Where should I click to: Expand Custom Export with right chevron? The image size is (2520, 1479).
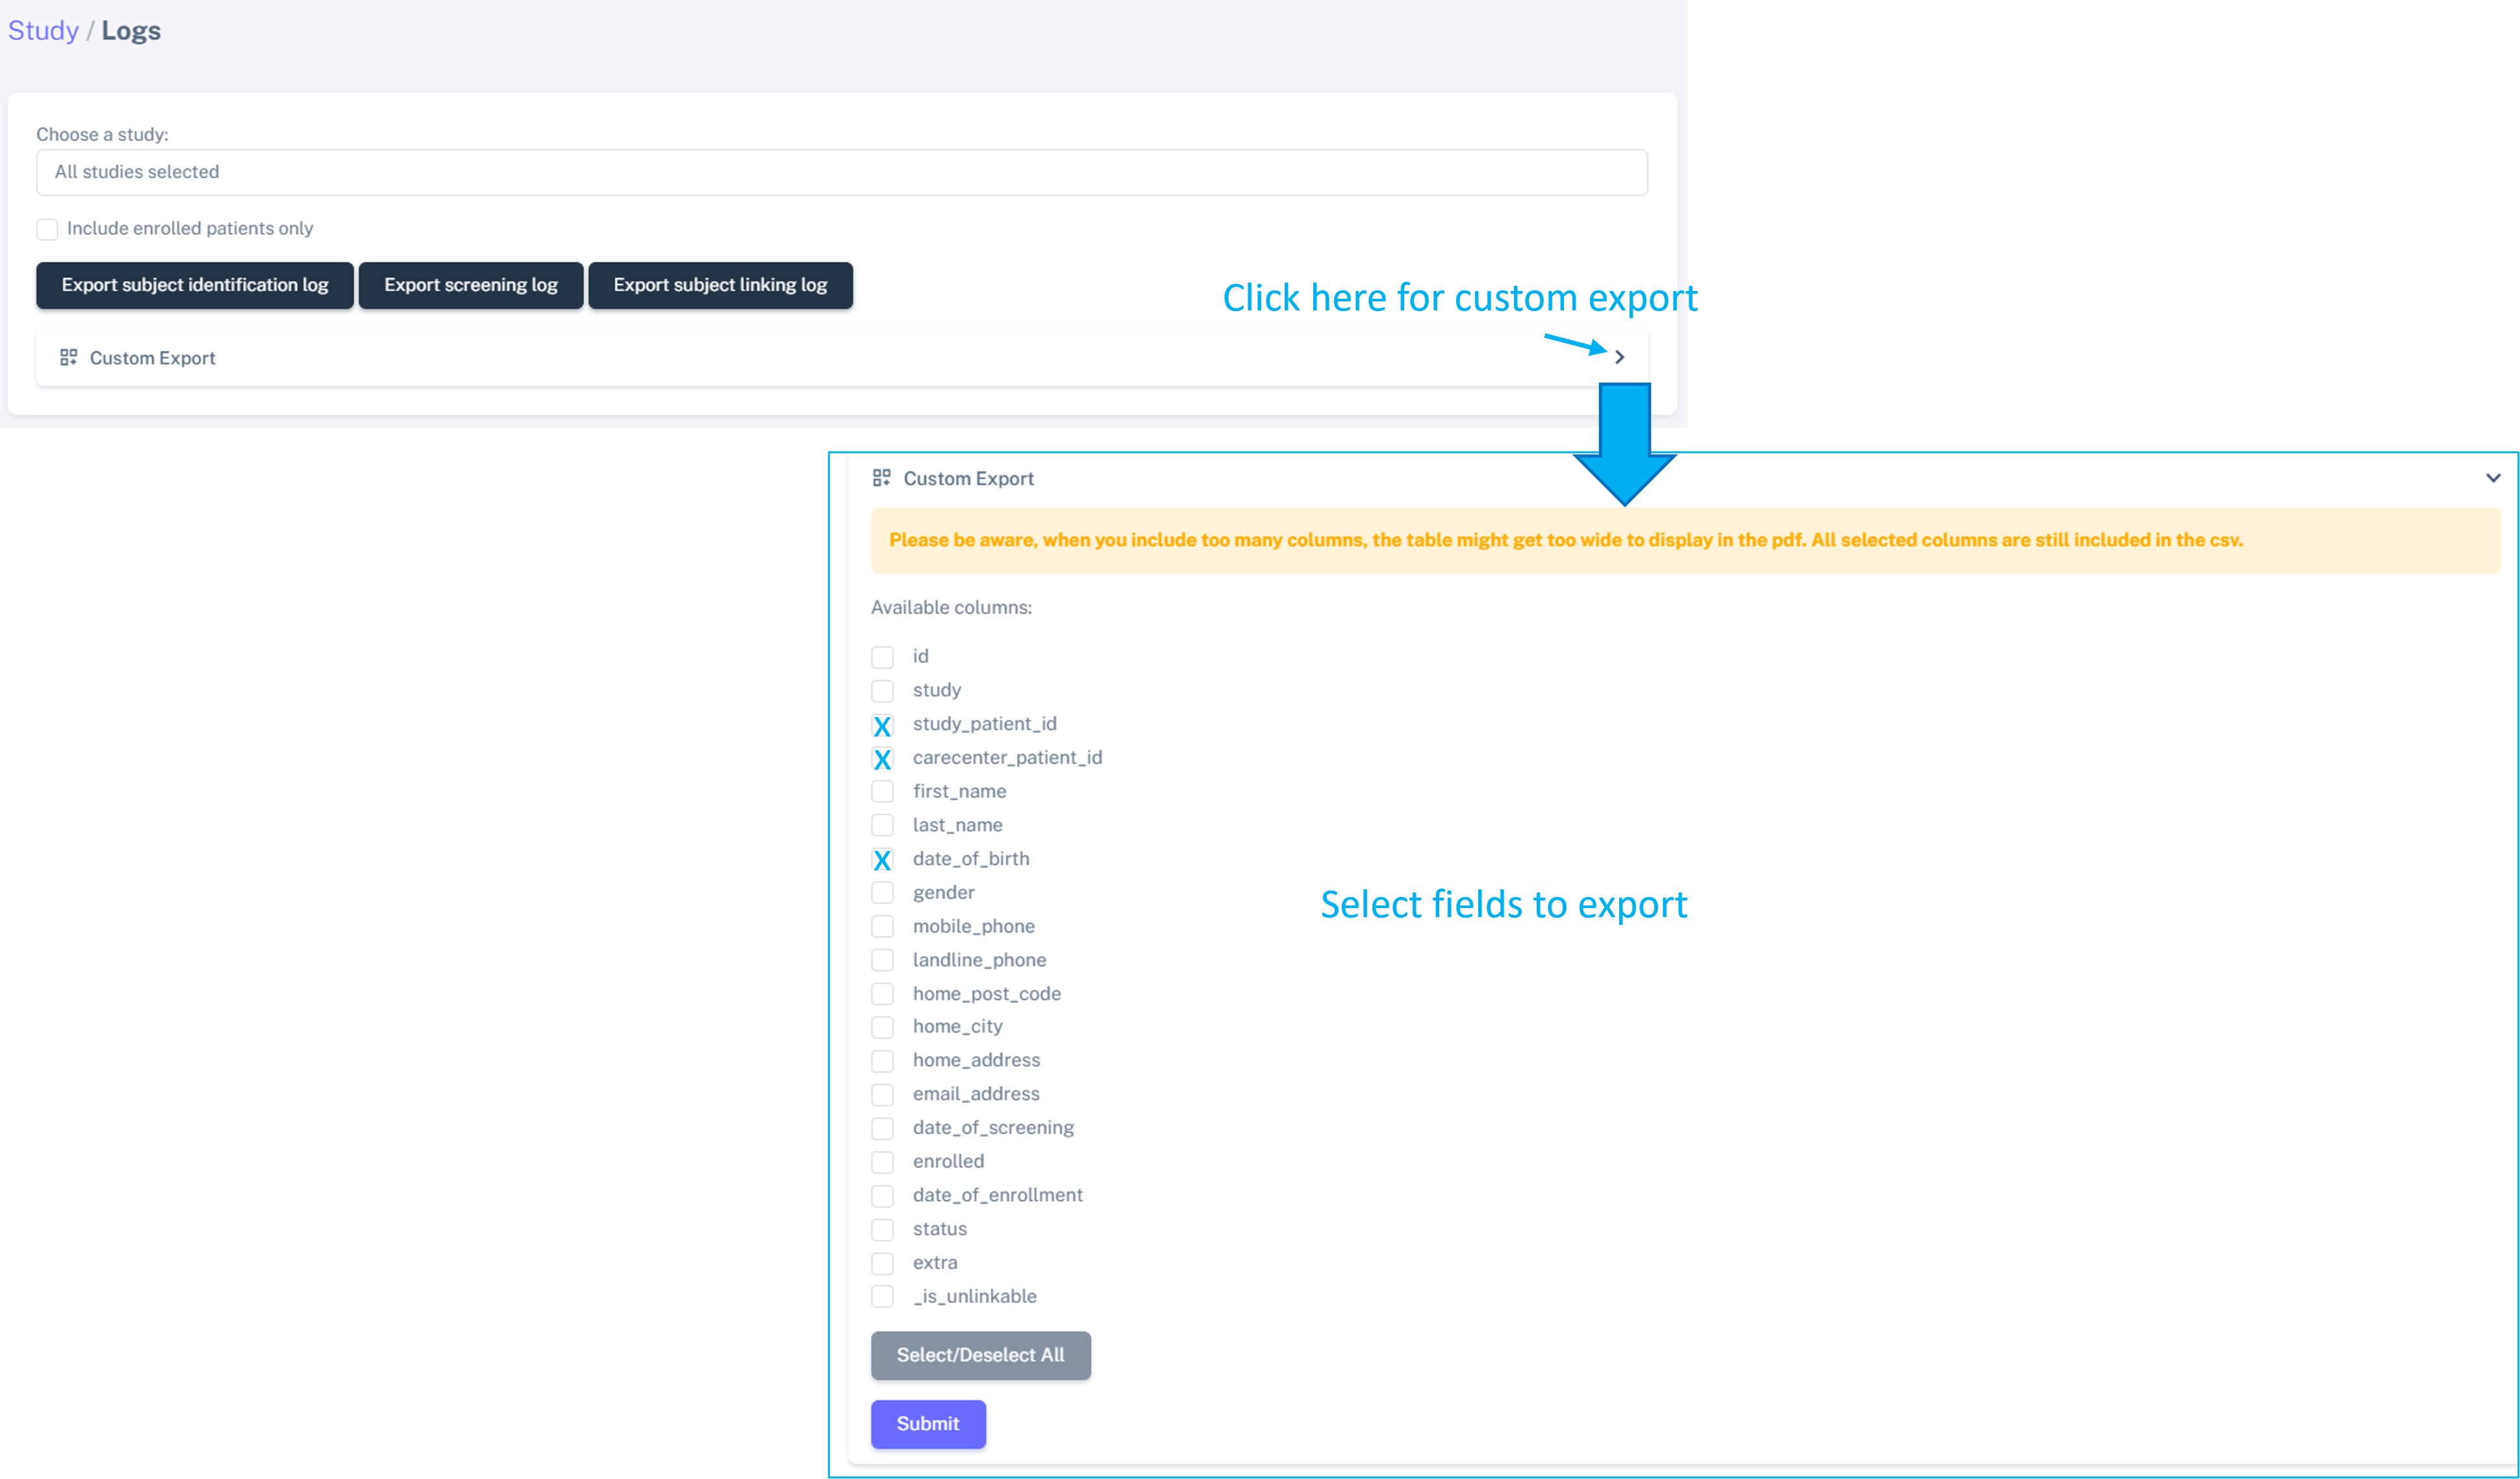(x=1619, y=357)
